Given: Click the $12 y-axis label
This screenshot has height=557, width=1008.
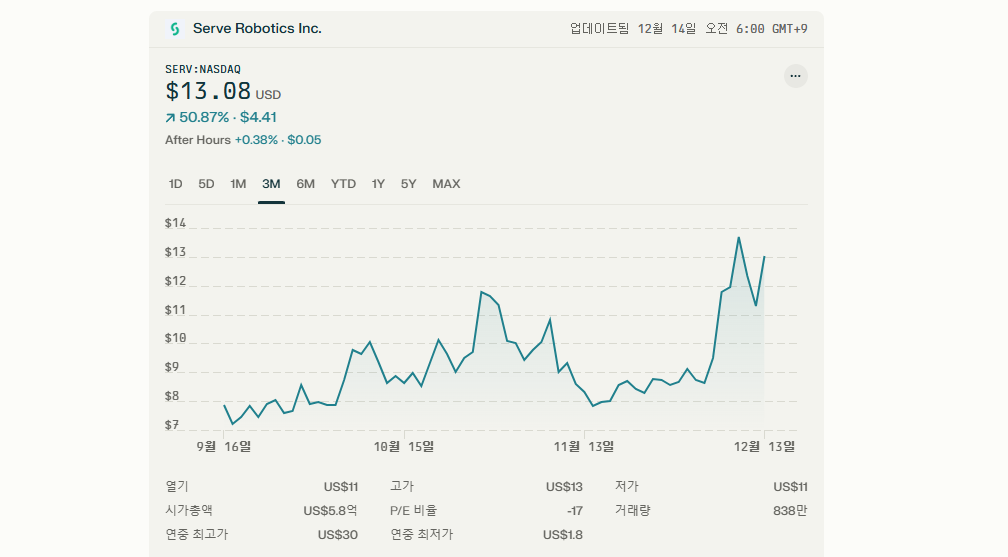Looking at the screenshot, I should pos(176,281).
